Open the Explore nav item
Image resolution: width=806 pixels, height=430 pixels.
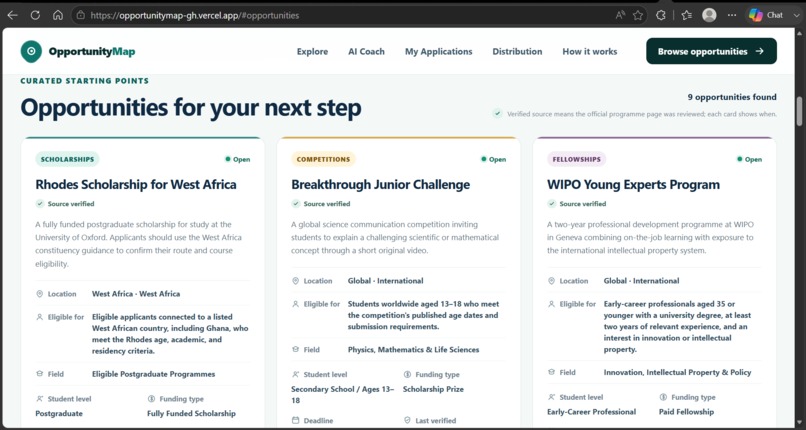pyautogui.click(x=312, y=51)
